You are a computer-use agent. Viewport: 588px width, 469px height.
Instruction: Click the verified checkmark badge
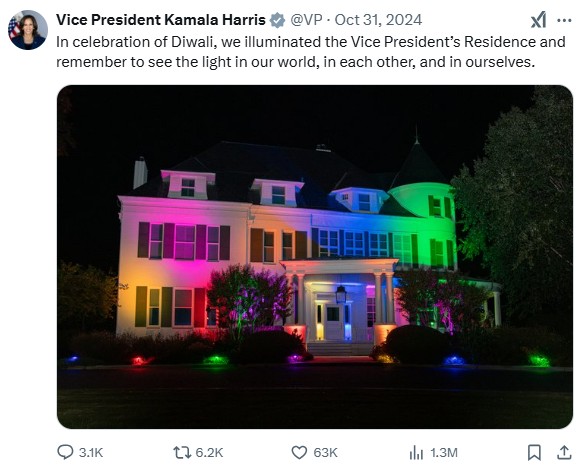tap(278, 20)
